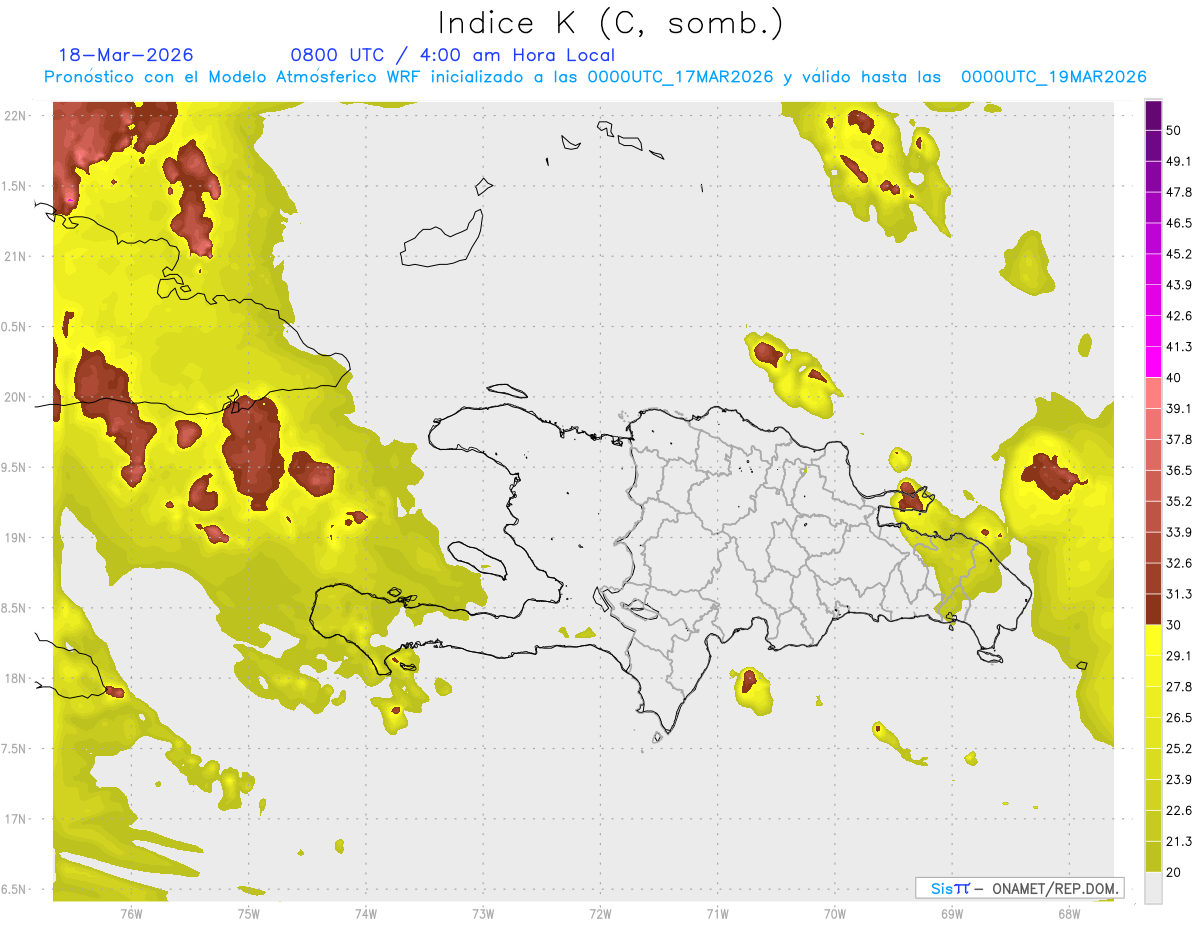Click the '20' colorbar label
The image size is (1200, 927).
click(x=1175, y=872)
